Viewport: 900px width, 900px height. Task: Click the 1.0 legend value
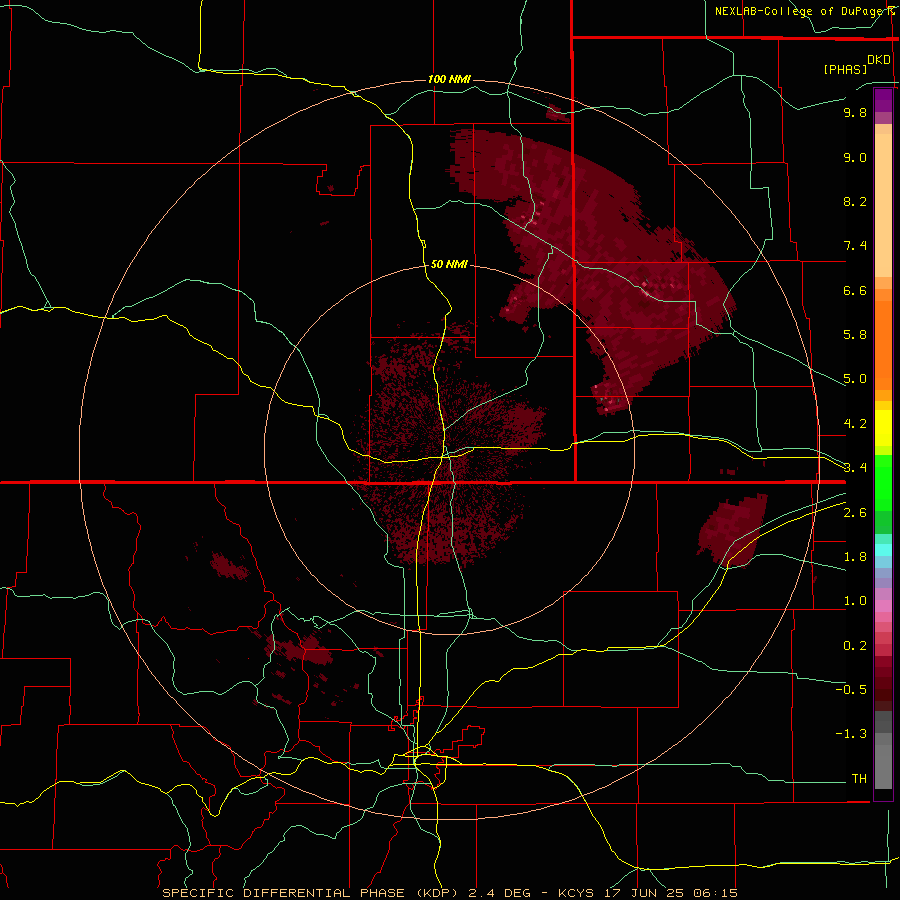tap(855, 601)
